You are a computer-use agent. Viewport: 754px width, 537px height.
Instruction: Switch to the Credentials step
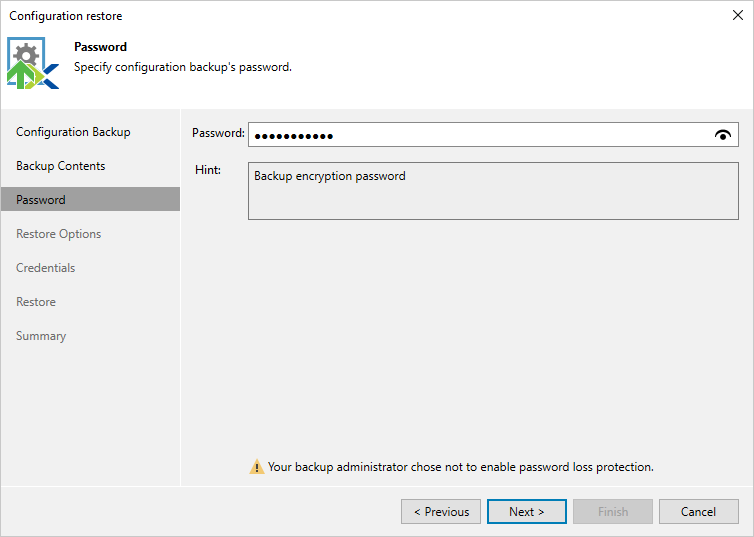click(46, 268)
